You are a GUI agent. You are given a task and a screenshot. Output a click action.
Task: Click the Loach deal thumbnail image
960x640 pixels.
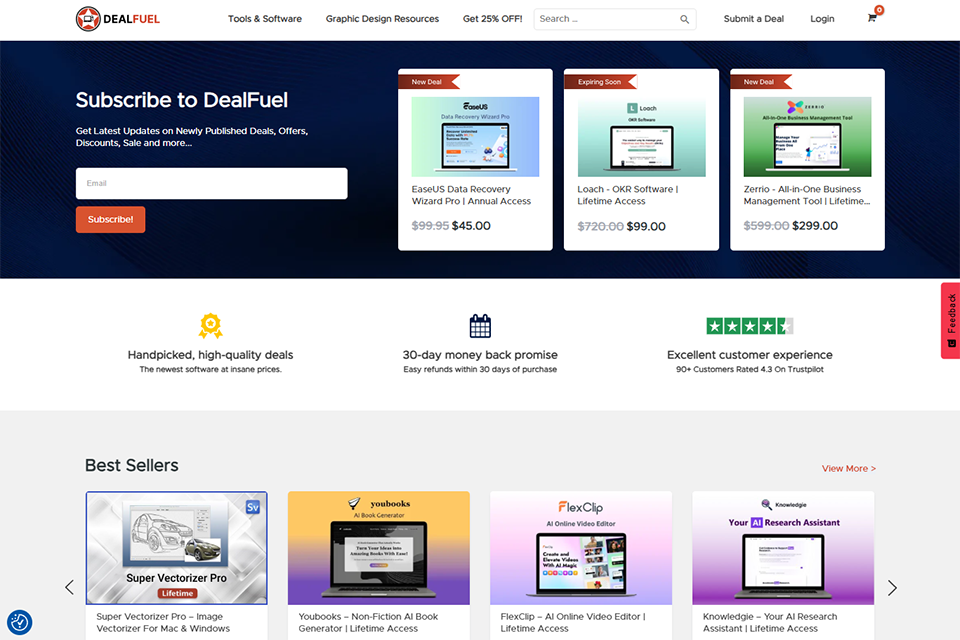(x=642, y=137)
